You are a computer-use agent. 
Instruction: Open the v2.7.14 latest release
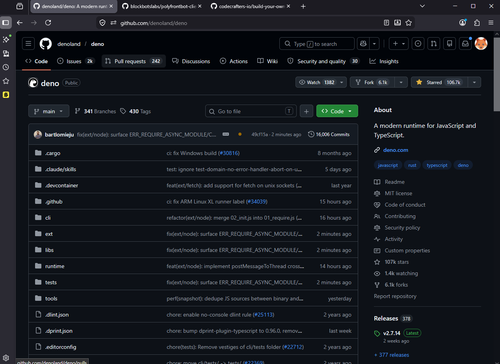(x=392, y=333)
